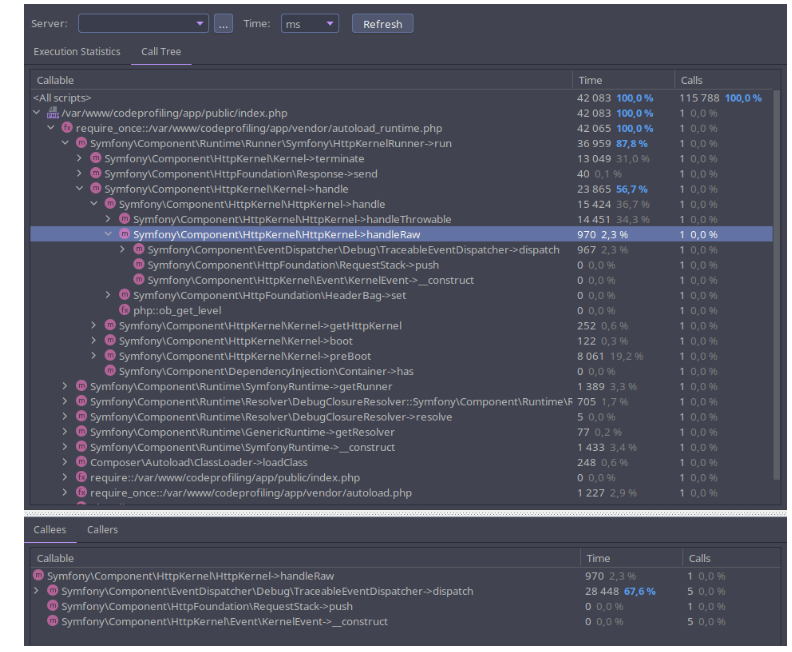The image size is (792, 652).
Task: Click method icon of selected handleRaw row
Action: (x=124, y=234)
